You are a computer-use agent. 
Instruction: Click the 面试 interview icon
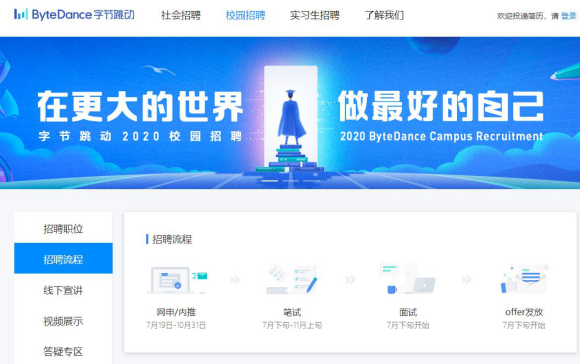point(408,279)
